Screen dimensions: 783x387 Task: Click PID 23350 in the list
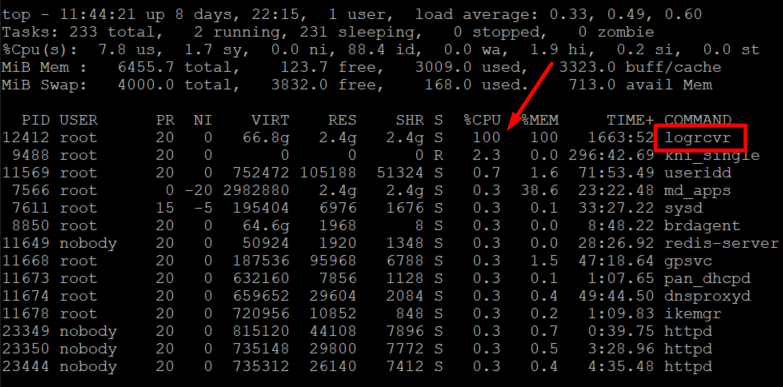tap(26, 350)
